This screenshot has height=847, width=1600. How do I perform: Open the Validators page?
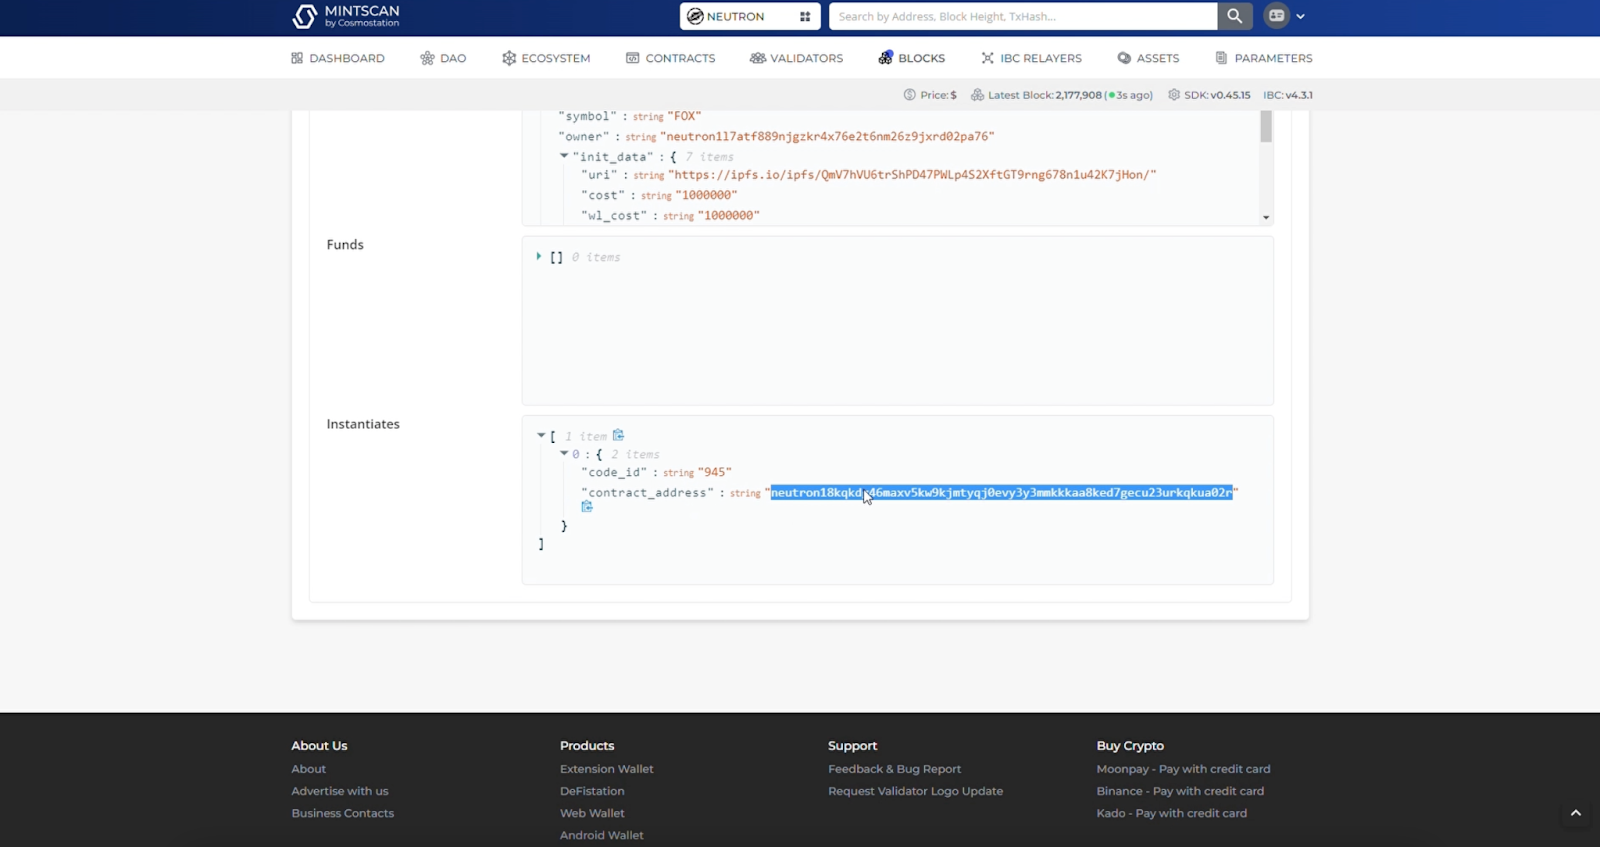(x=796, y=58)
